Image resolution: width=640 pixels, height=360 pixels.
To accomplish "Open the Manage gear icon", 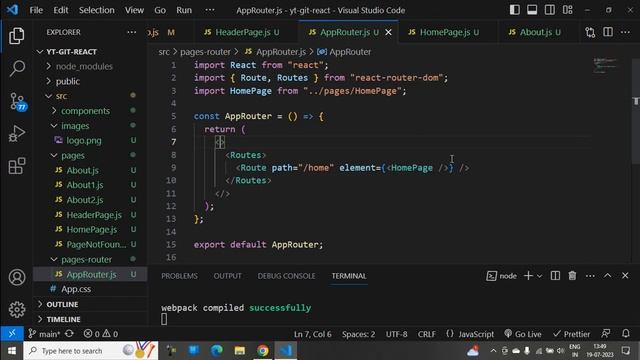I will [x=17, y=309].
